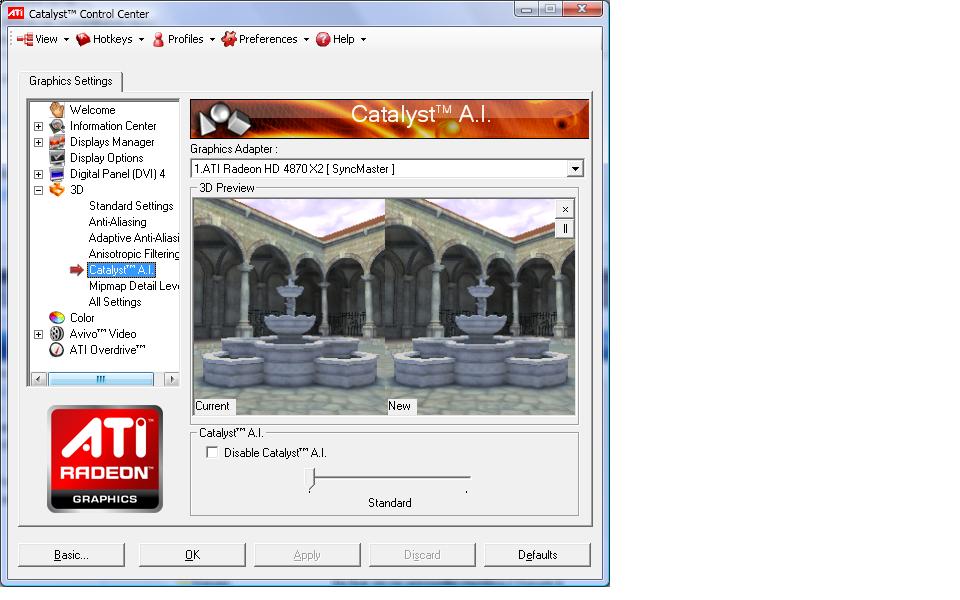
Task: Click the Display Options icon
Action: [x=57, y=158]
